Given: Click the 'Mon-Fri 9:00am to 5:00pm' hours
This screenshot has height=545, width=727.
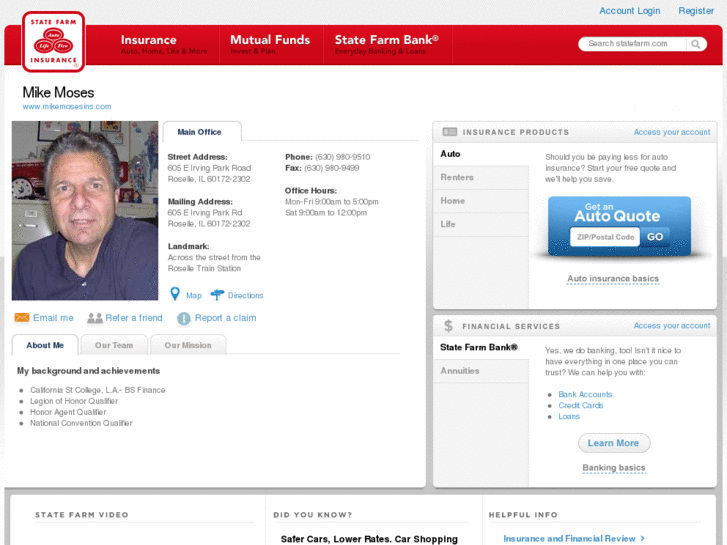Looking at the screenshot, I should pos(332,202).
